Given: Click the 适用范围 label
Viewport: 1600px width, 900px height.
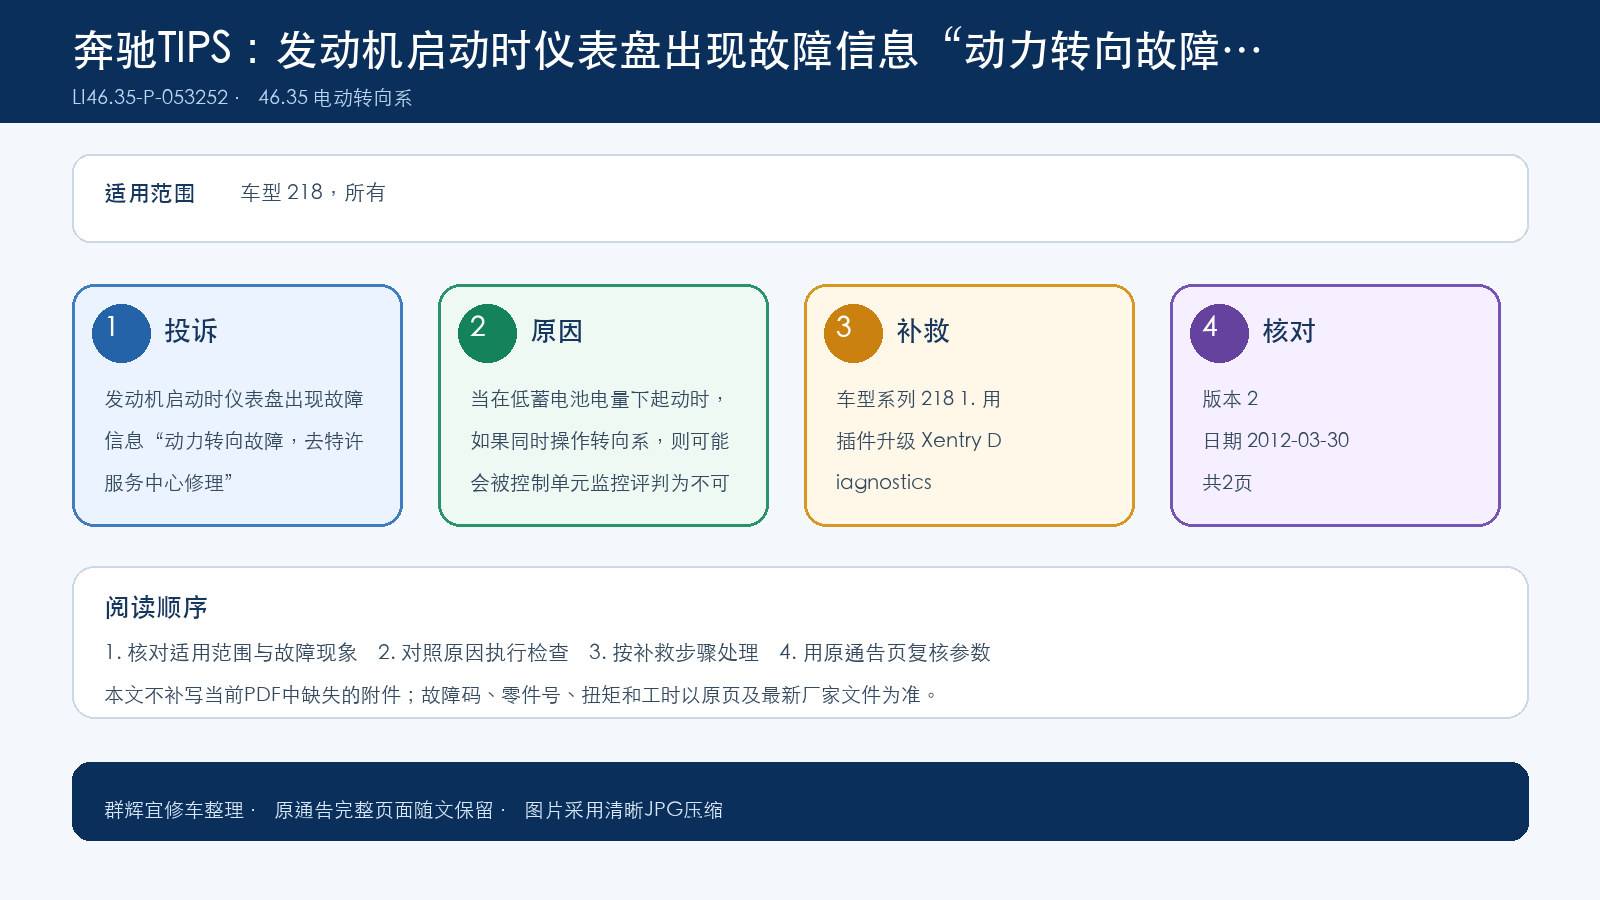Looking at the screenshot, I should click(150, 193).
